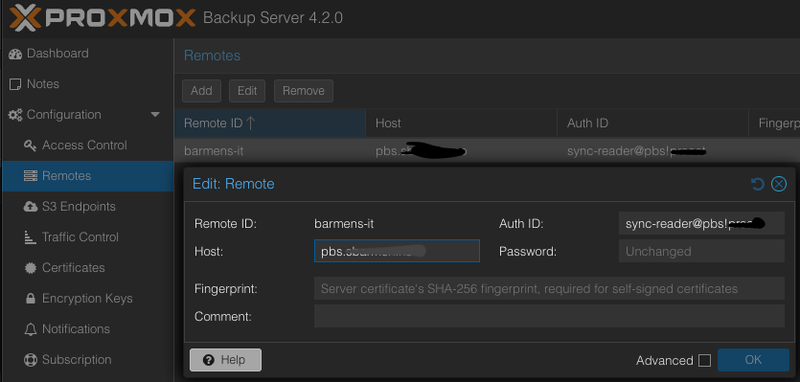Select Access Control menu entry
This screenshot has width=800, height=382.
87,145
